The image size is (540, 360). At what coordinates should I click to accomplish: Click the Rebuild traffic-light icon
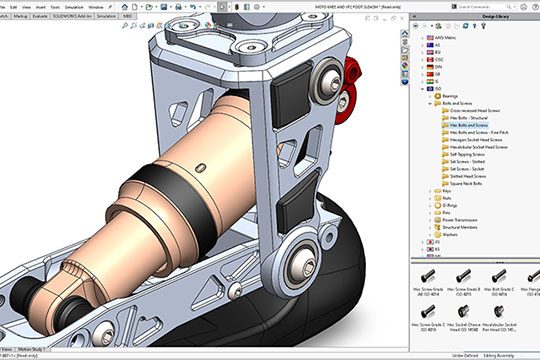pyautogui.click(x=237, y=7)
